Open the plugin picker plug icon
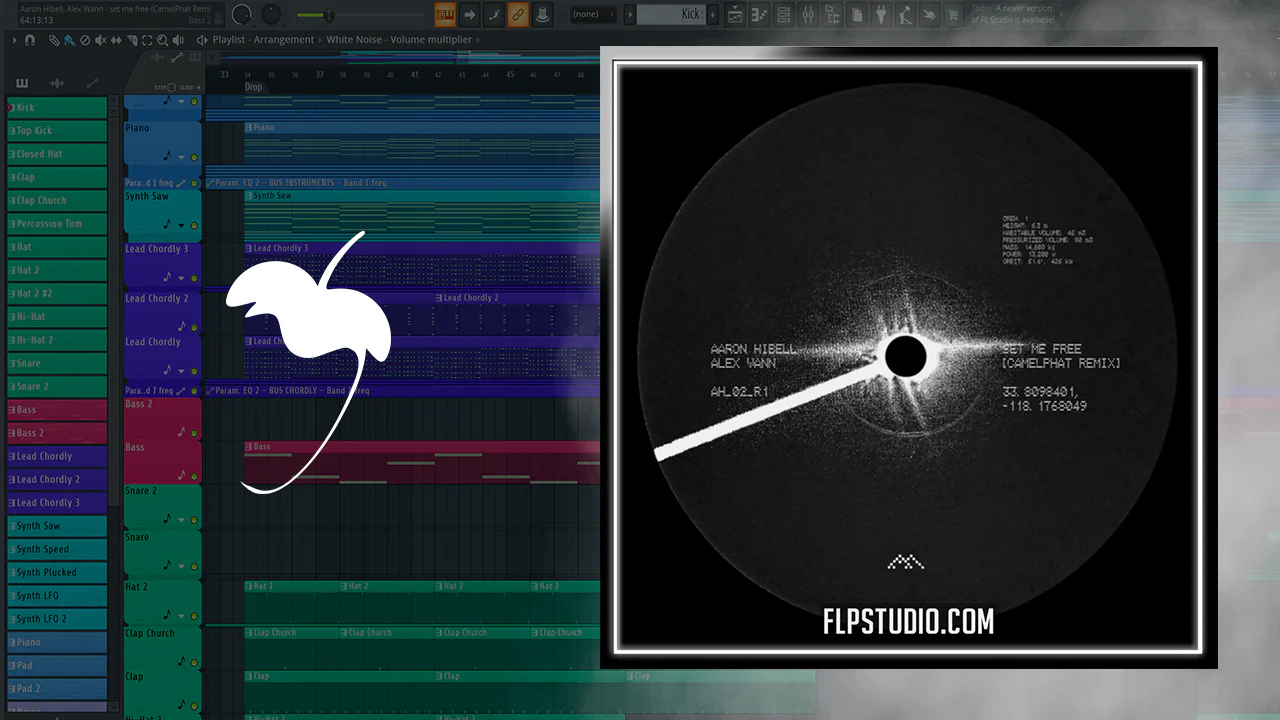 pos(881,14)
